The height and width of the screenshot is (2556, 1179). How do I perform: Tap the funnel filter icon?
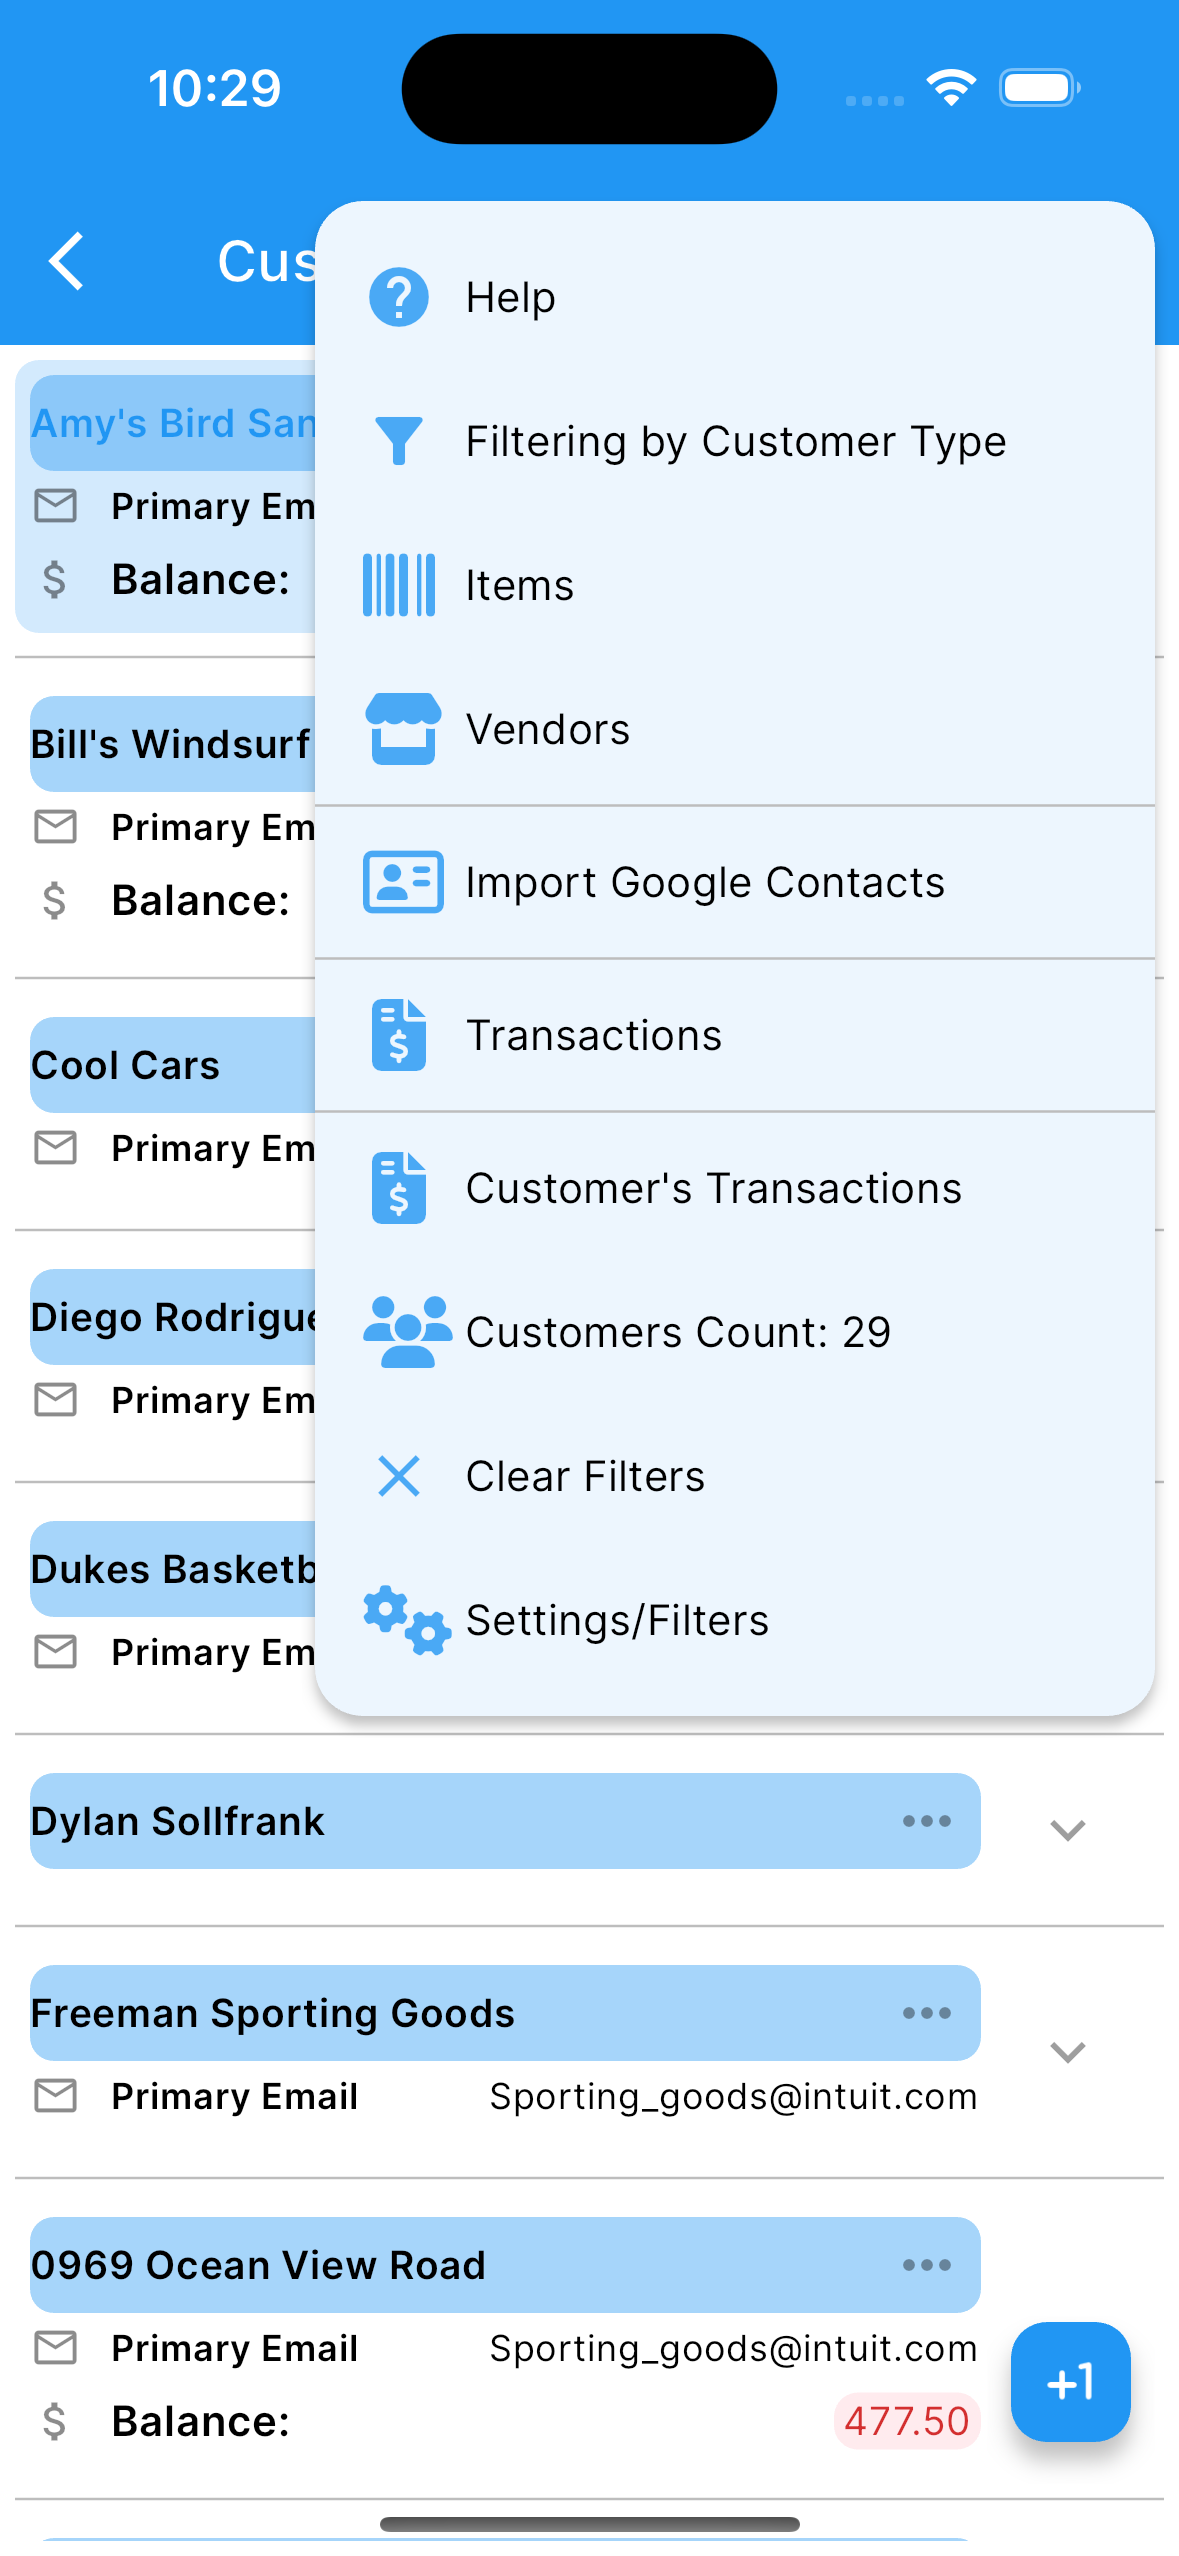click(398, 441)
